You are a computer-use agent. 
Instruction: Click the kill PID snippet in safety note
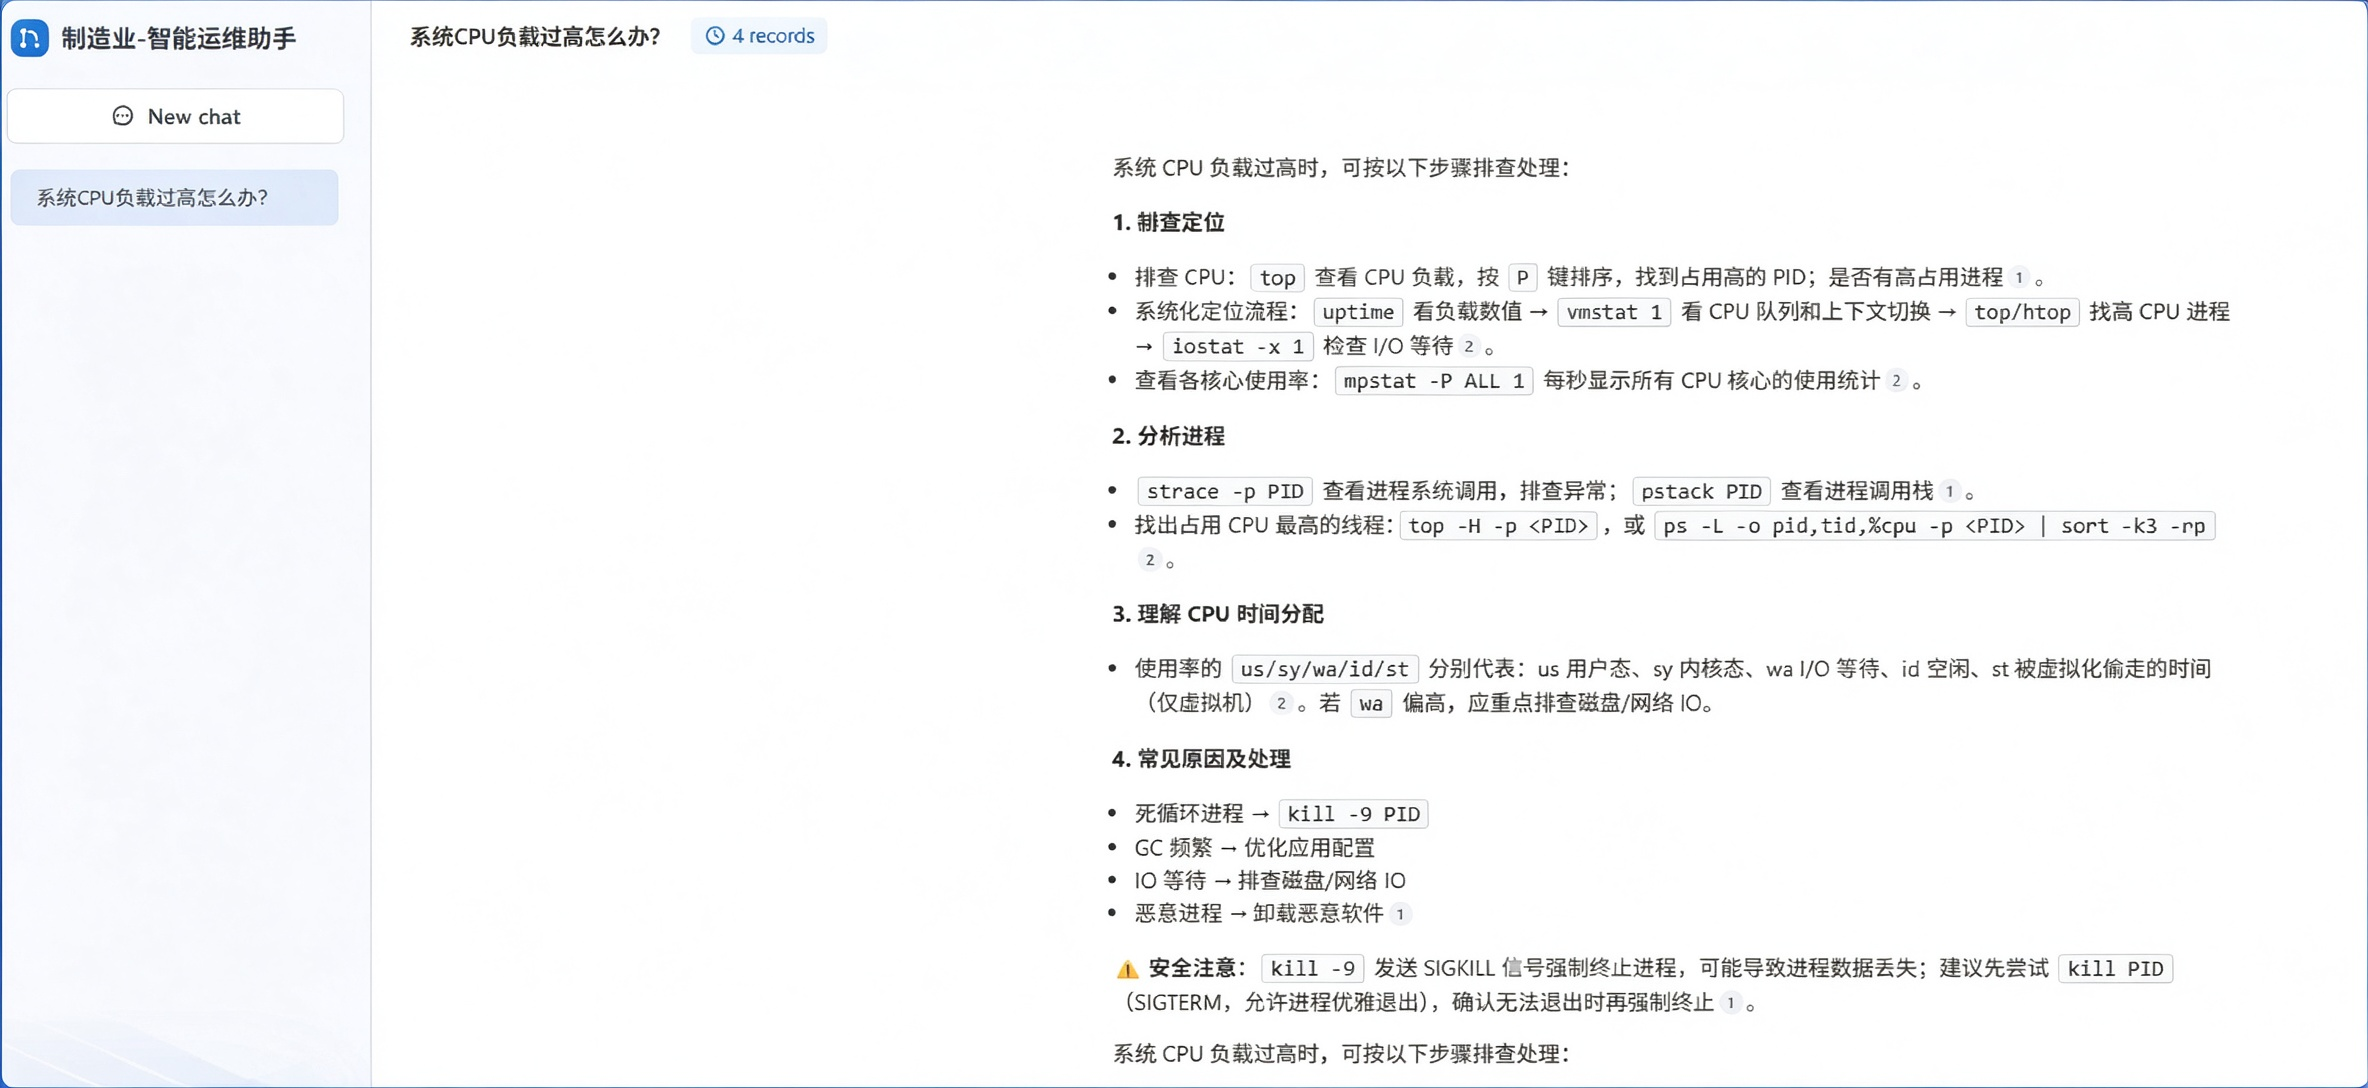pyautogui.click(x=2116, y=968)
